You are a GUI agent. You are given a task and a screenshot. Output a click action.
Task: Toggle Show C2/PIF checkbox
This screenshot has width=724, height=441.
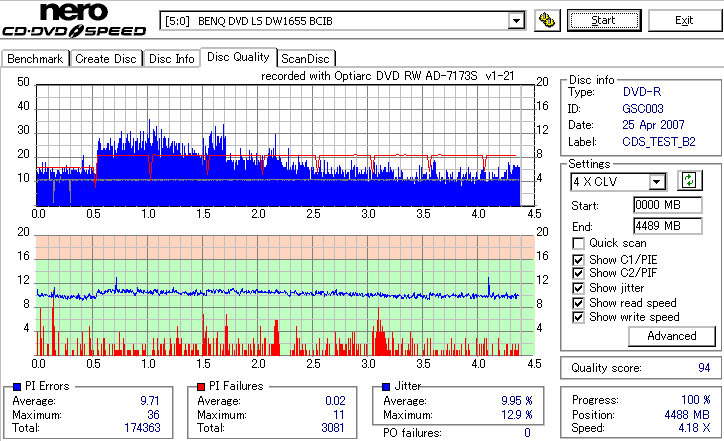coord(578,273)
